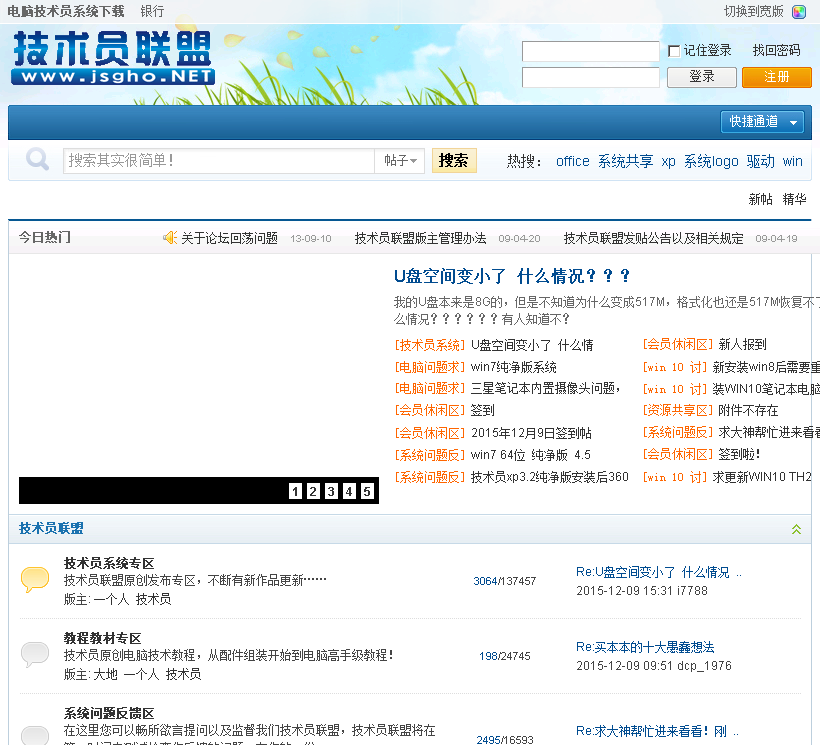The width and height of the screenshot is (820, 745).
Task: Open the 帖子 search type dropdown
Action: [x=400, y=161]
